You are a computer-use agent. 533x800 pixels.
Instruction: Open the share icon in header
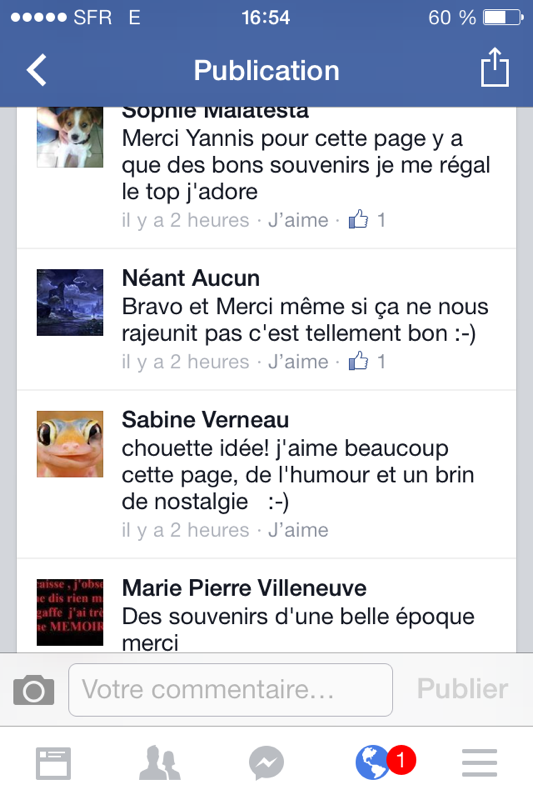[x=495, y=67]
